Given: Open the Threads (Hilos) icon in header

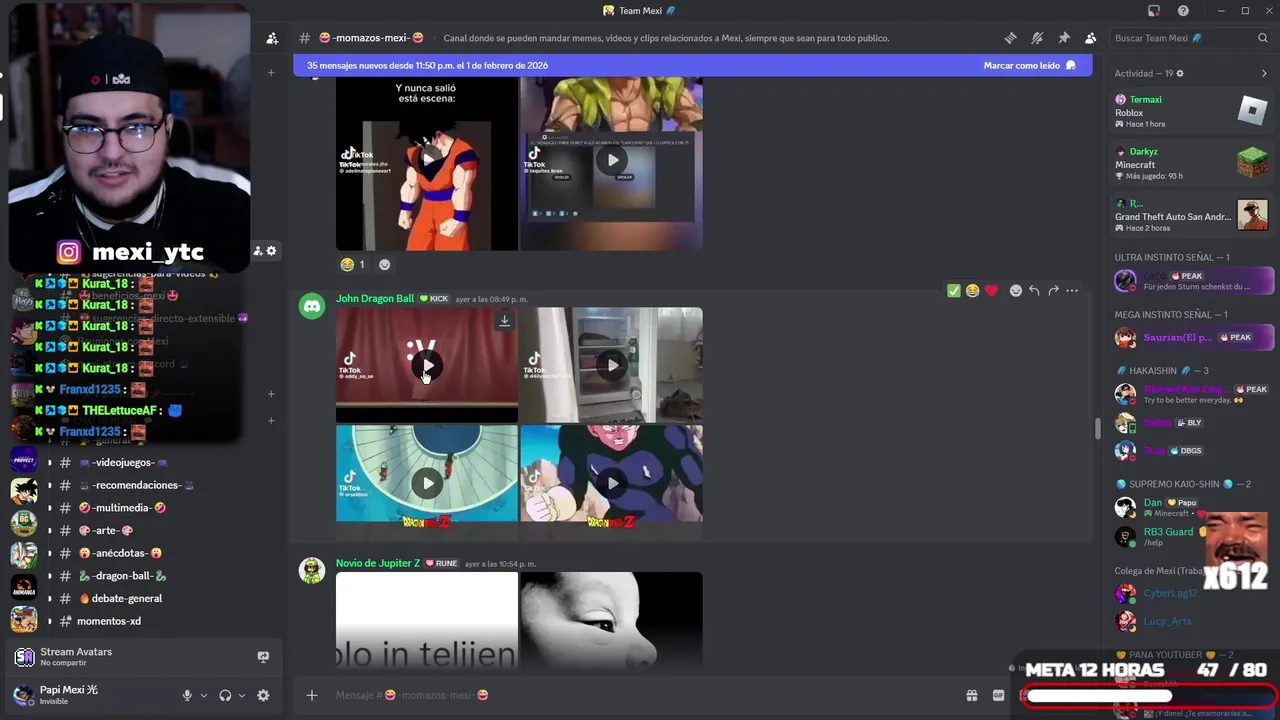Looking at the screenshot, I should 1010,38.
